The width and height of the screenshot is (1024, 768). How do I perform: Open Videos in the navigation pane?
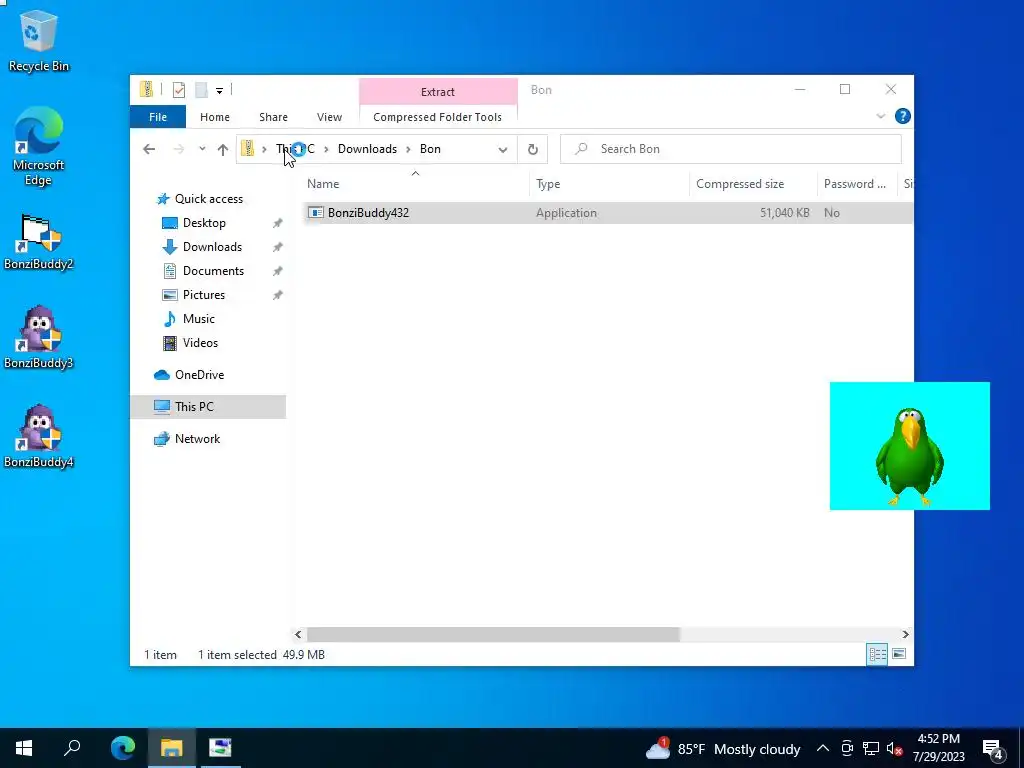200,343
